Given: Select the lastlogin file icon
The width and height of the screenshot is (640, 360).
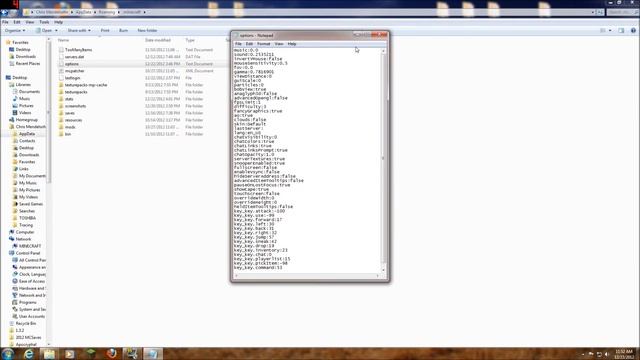Looking at the screenshot, I should click(x=61, y=78).
